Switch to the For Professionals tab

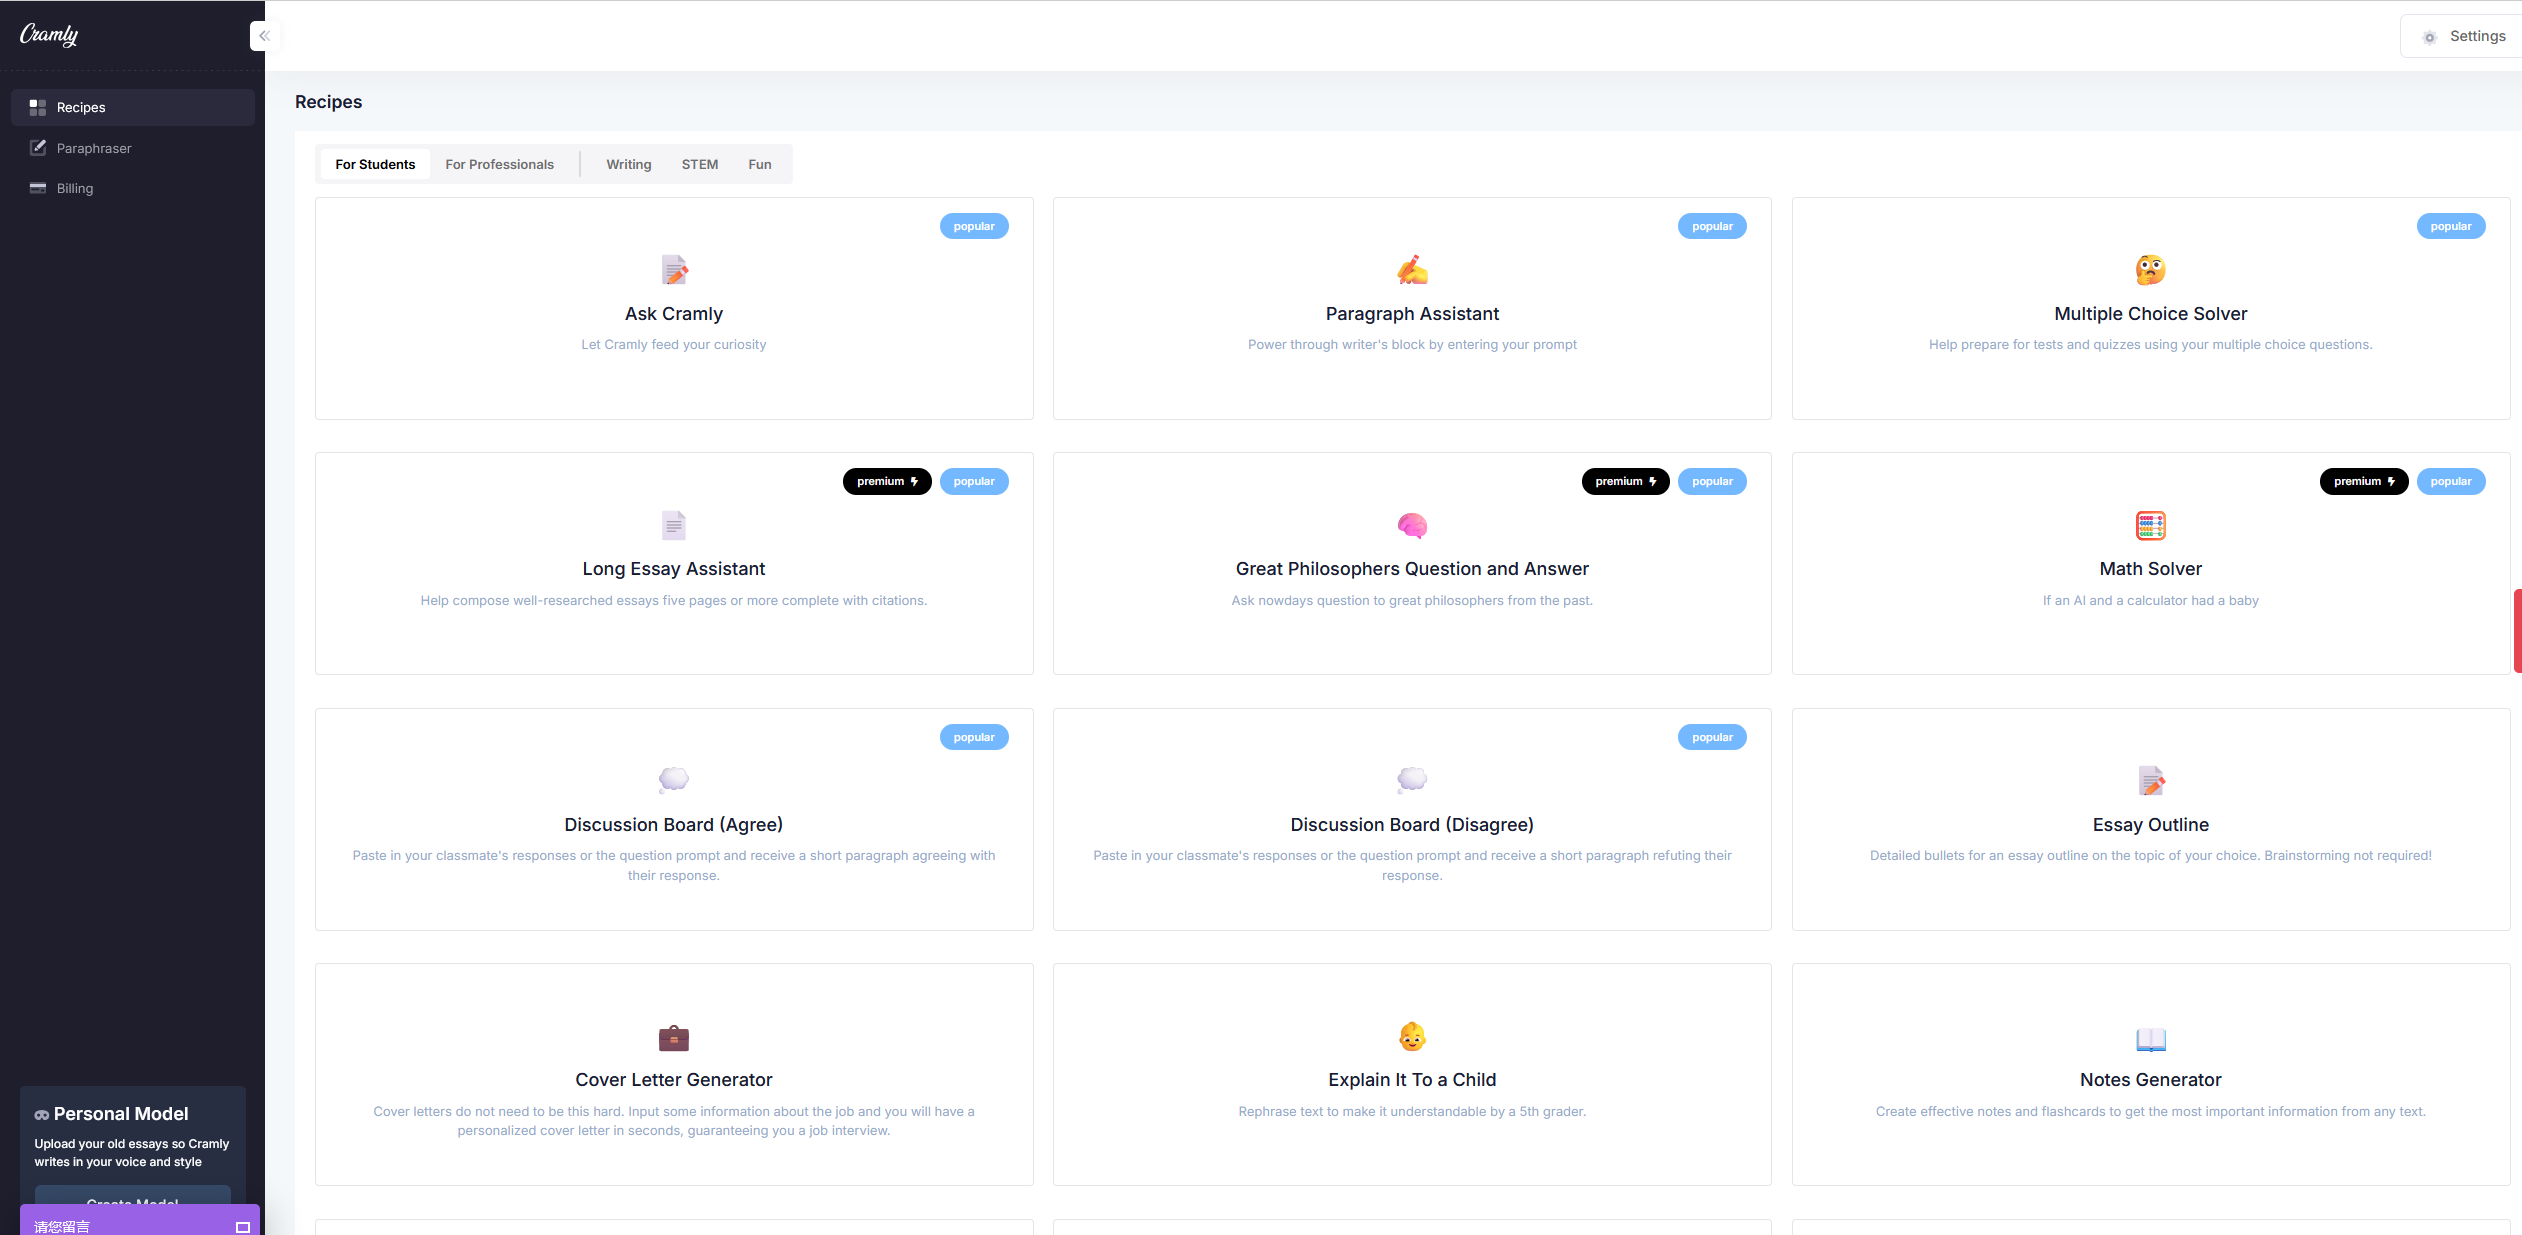[499, 164]
